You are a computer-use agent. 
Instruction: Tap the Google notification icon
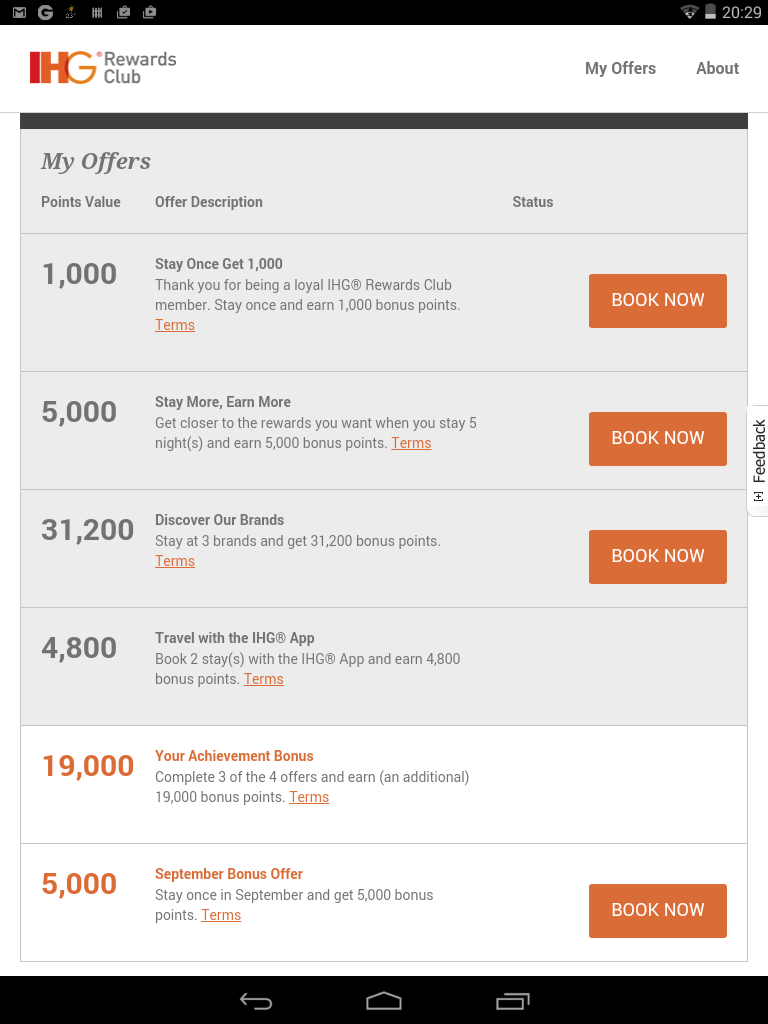point(45,12)
